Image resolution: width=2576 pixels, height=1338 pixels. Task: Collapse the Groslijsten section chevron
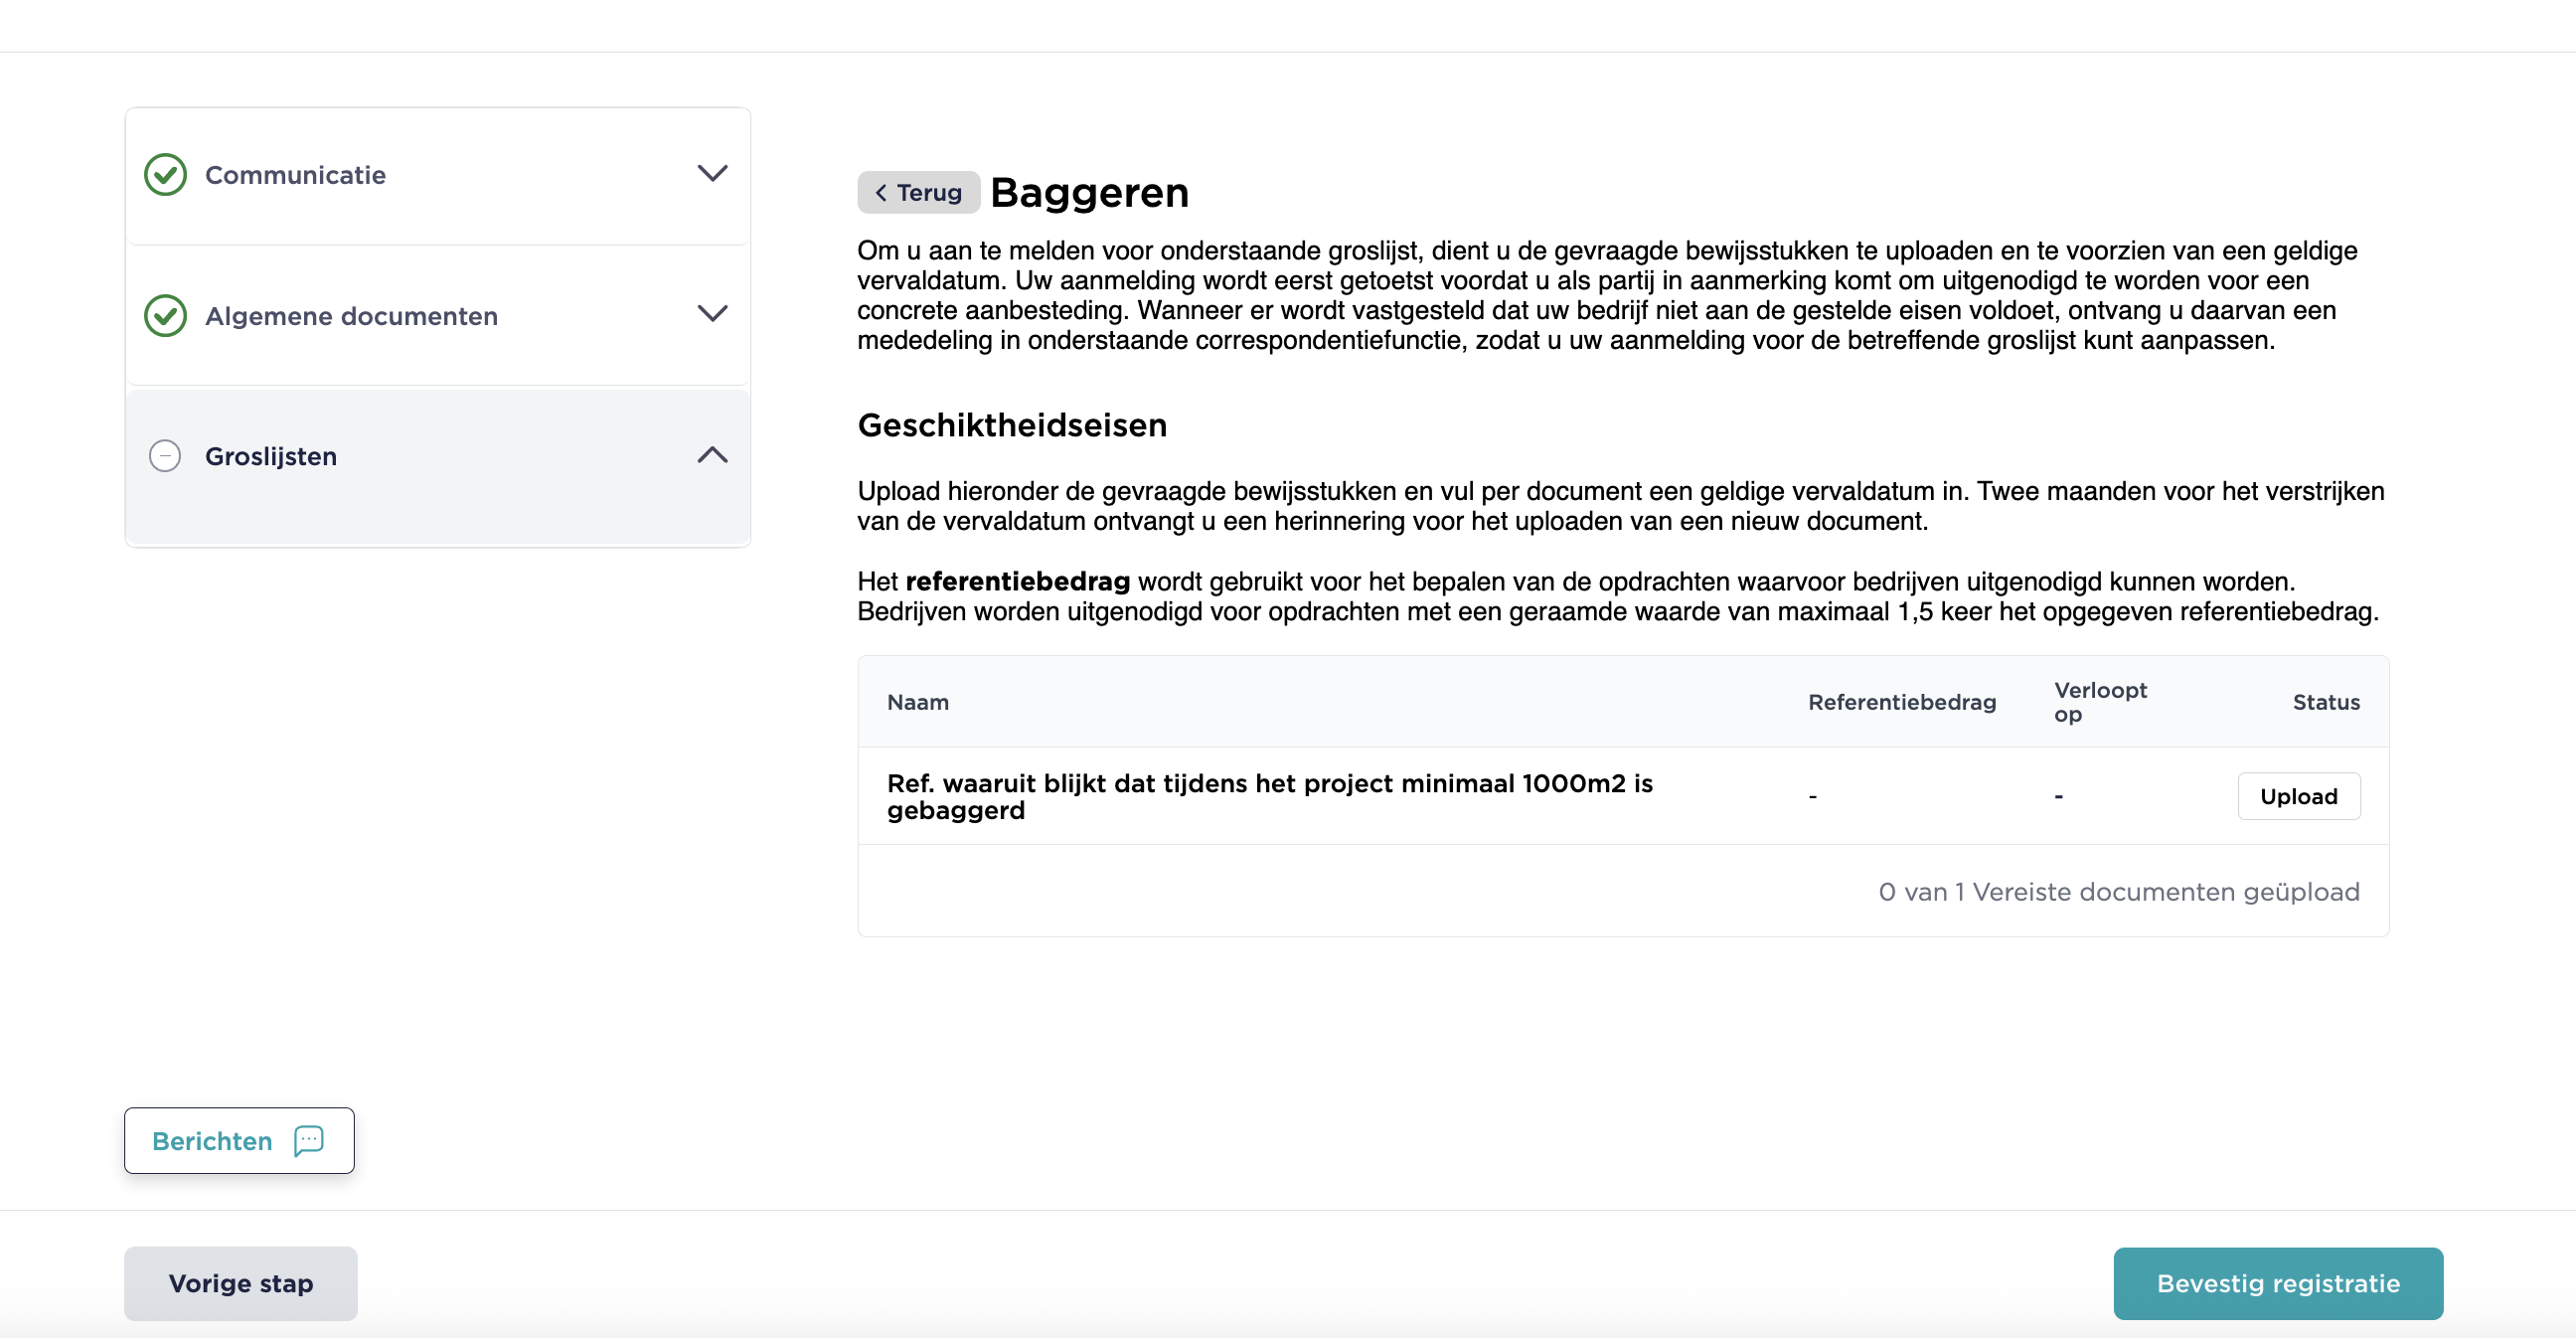712,455
